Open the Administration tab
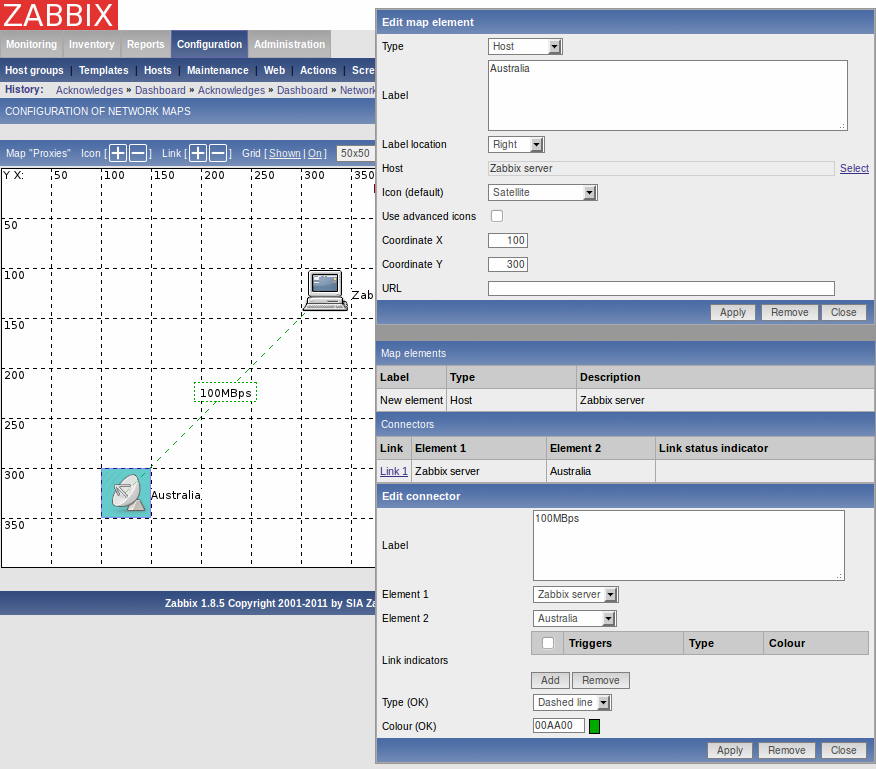876x769 pixels. point(289,44)
